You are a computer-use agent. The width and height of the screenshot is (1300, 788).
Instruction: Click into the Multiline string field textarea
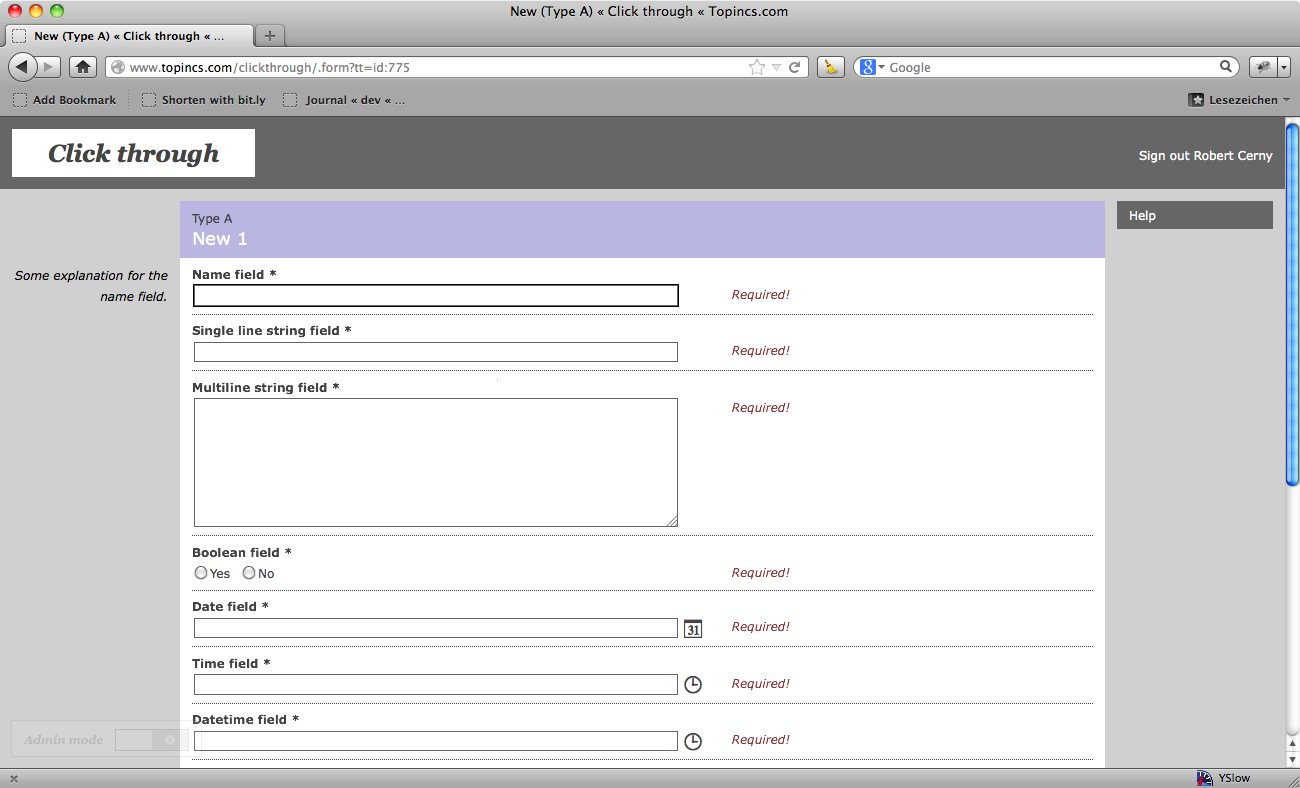(x=435, y=462)
